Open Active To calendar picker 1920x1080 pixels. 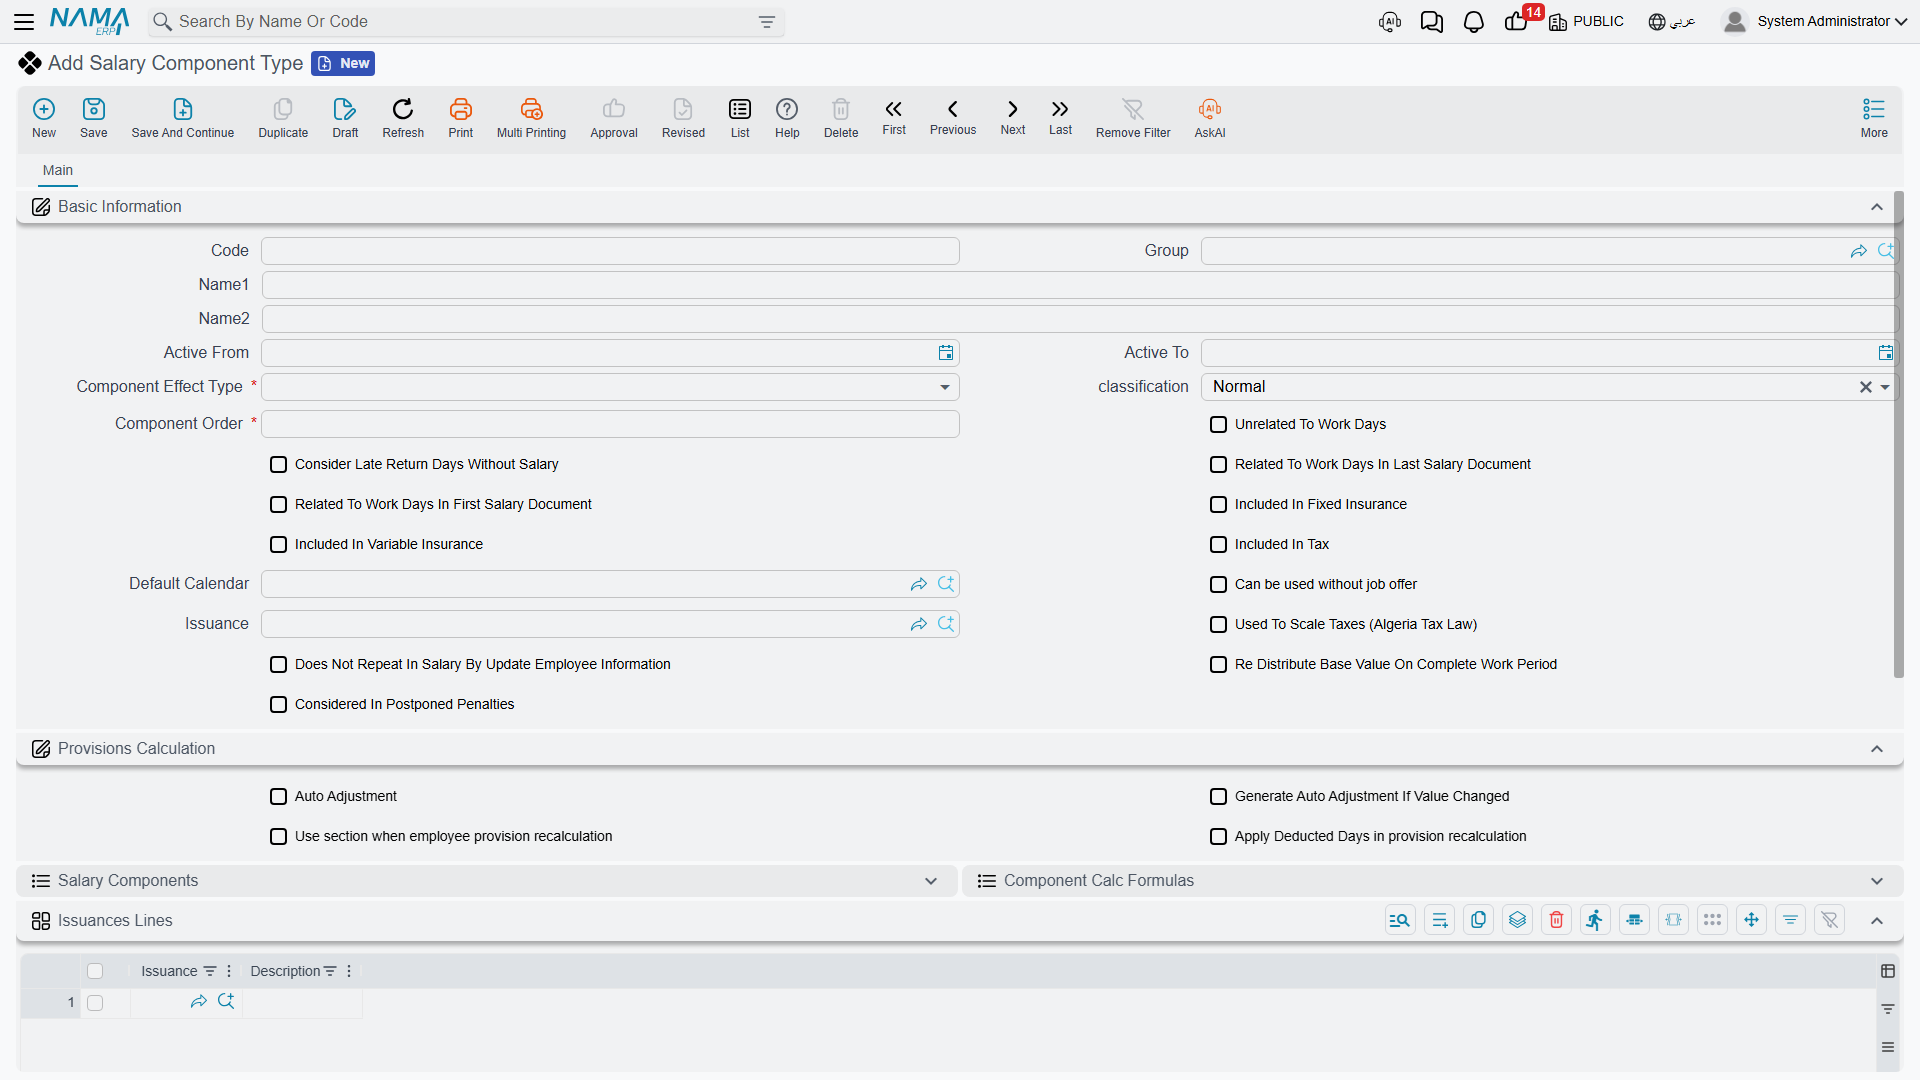[x=1885, y=352]
